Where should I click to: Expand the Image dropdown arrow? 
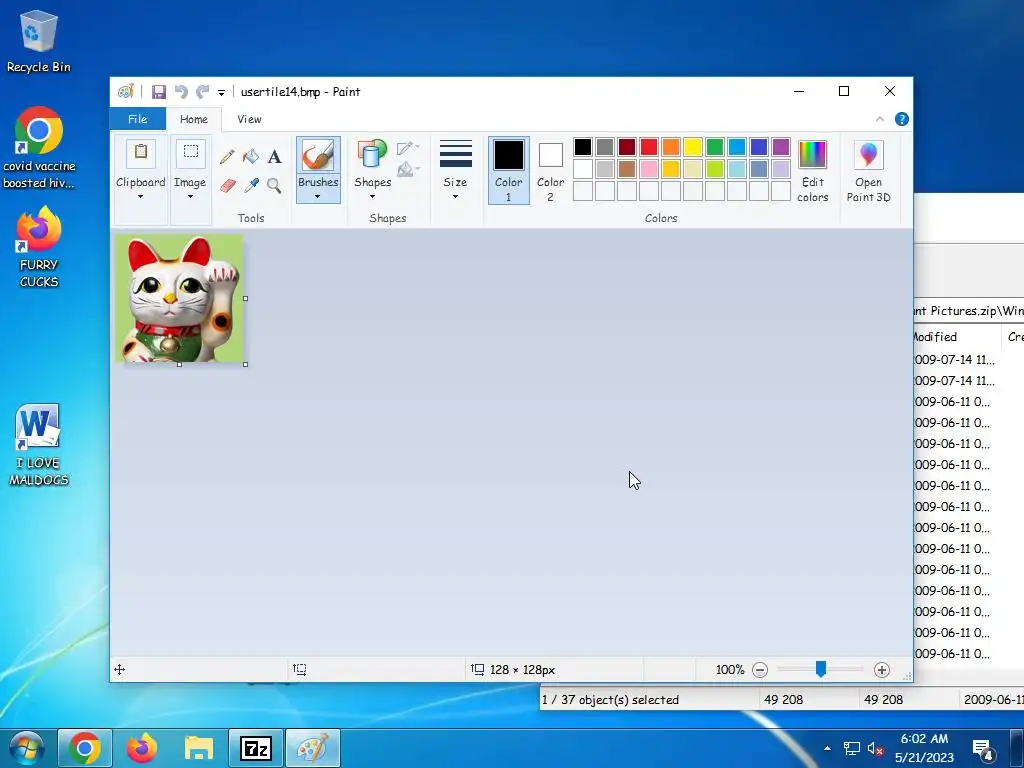pos(191,197)
